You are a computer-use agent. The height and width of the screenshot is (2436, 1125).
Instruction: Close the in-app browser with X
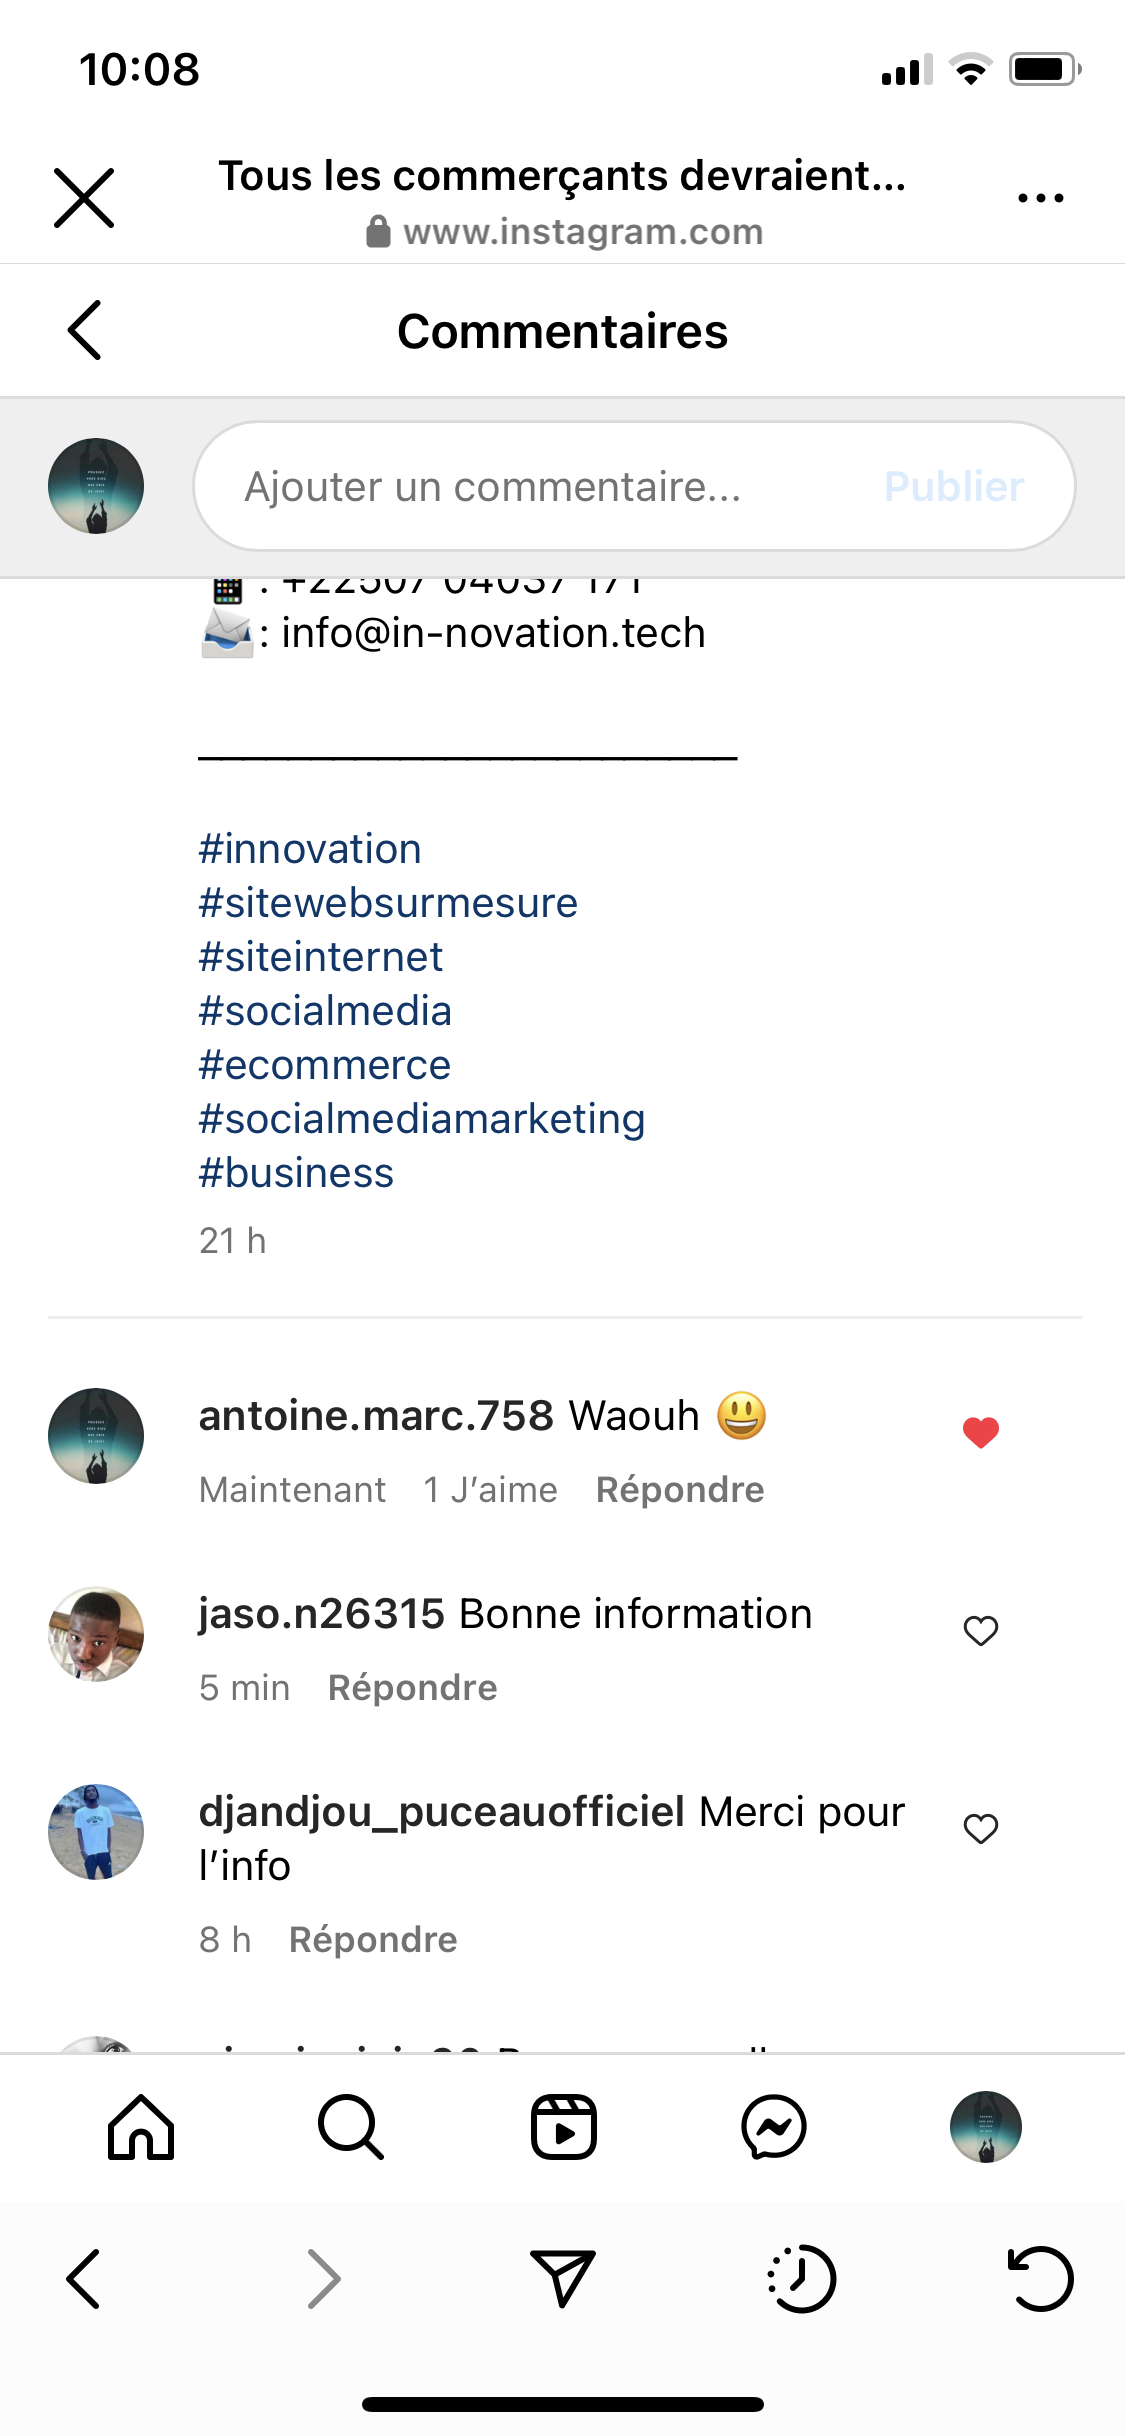click(x=84, y=198)
